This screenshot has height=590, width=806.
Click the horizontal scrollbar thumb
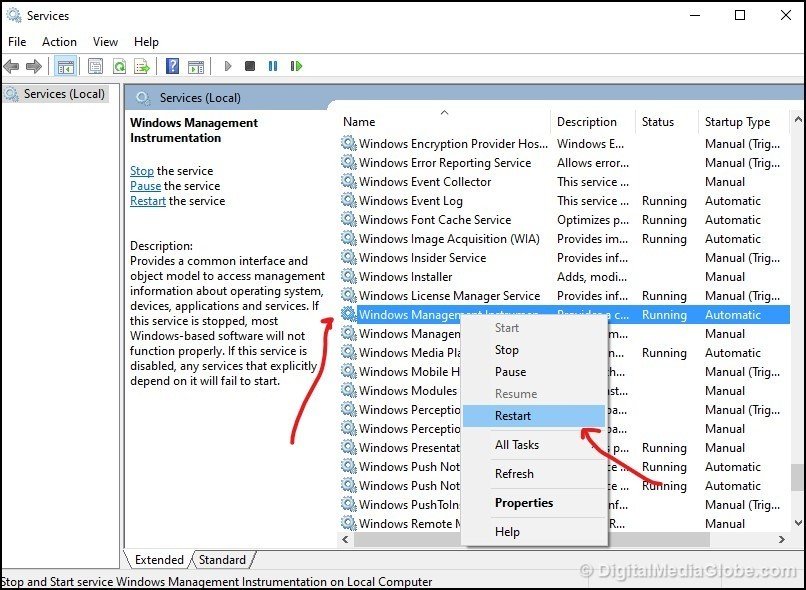tap(532, 540)
